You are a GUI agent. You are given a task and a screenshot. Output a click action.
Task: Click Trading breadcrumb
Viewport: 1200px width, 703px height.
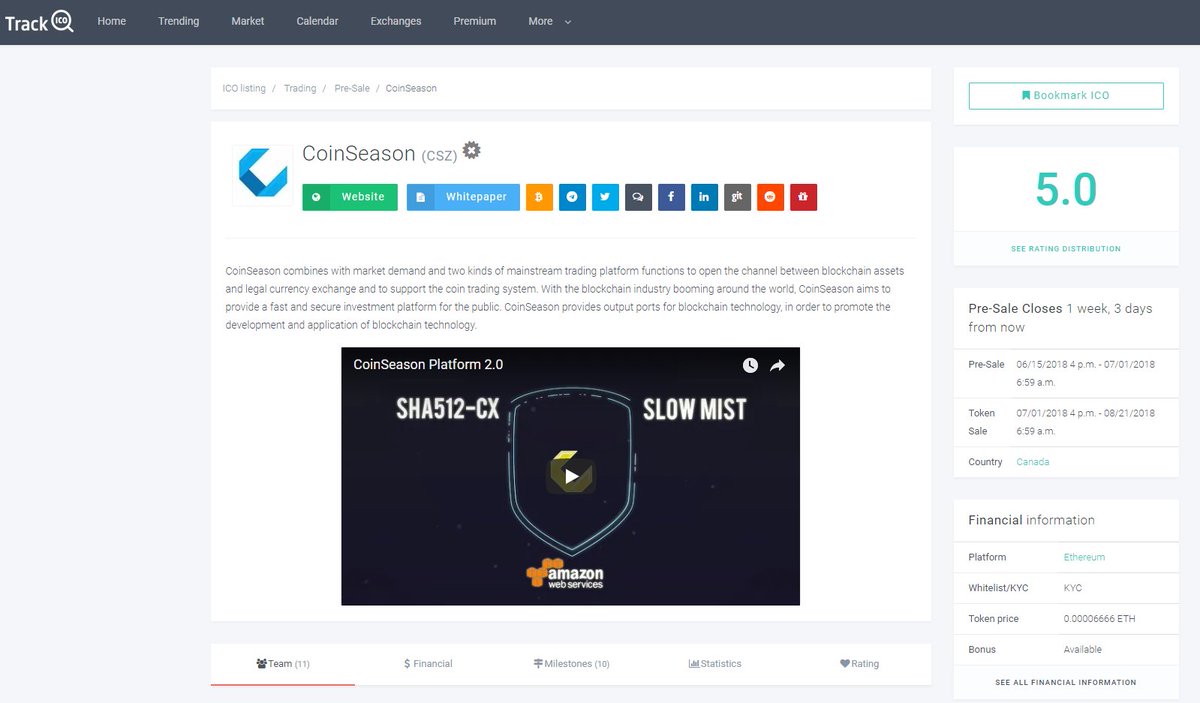[x=300, y=88]
